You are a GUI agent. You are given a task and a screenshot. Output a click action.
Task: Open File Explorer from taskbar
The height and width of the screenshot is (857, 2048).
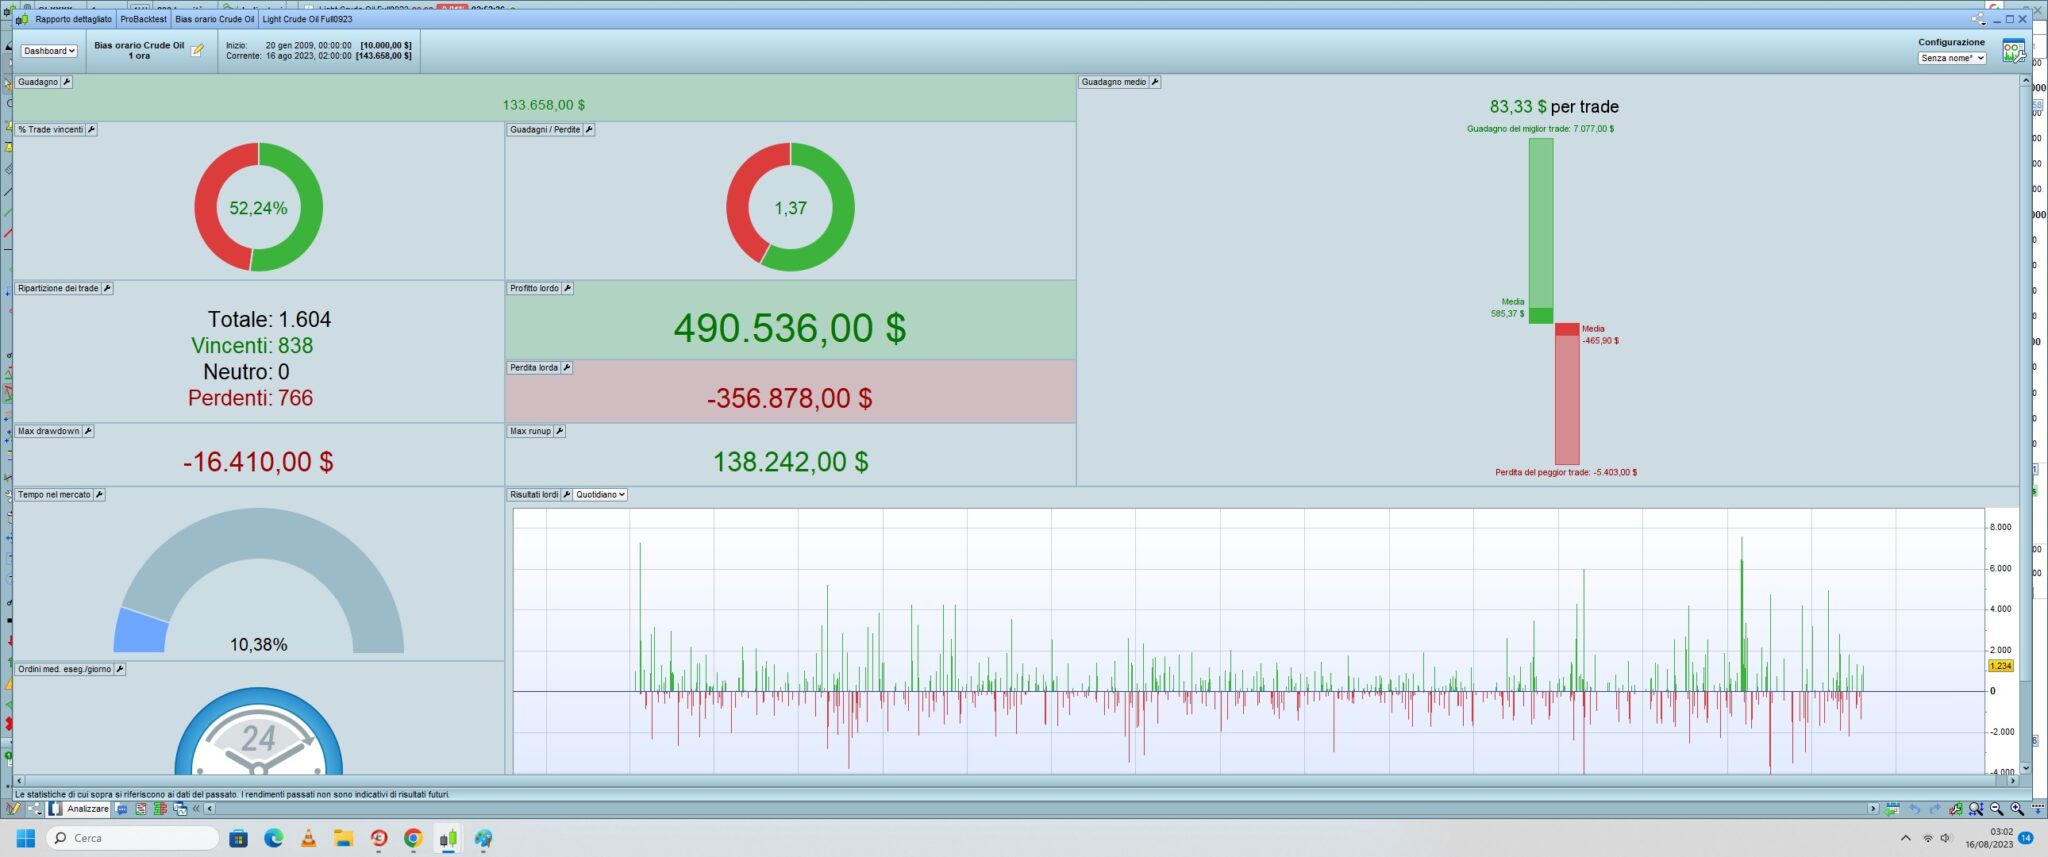pyautogui.click(x=343, y=838)
